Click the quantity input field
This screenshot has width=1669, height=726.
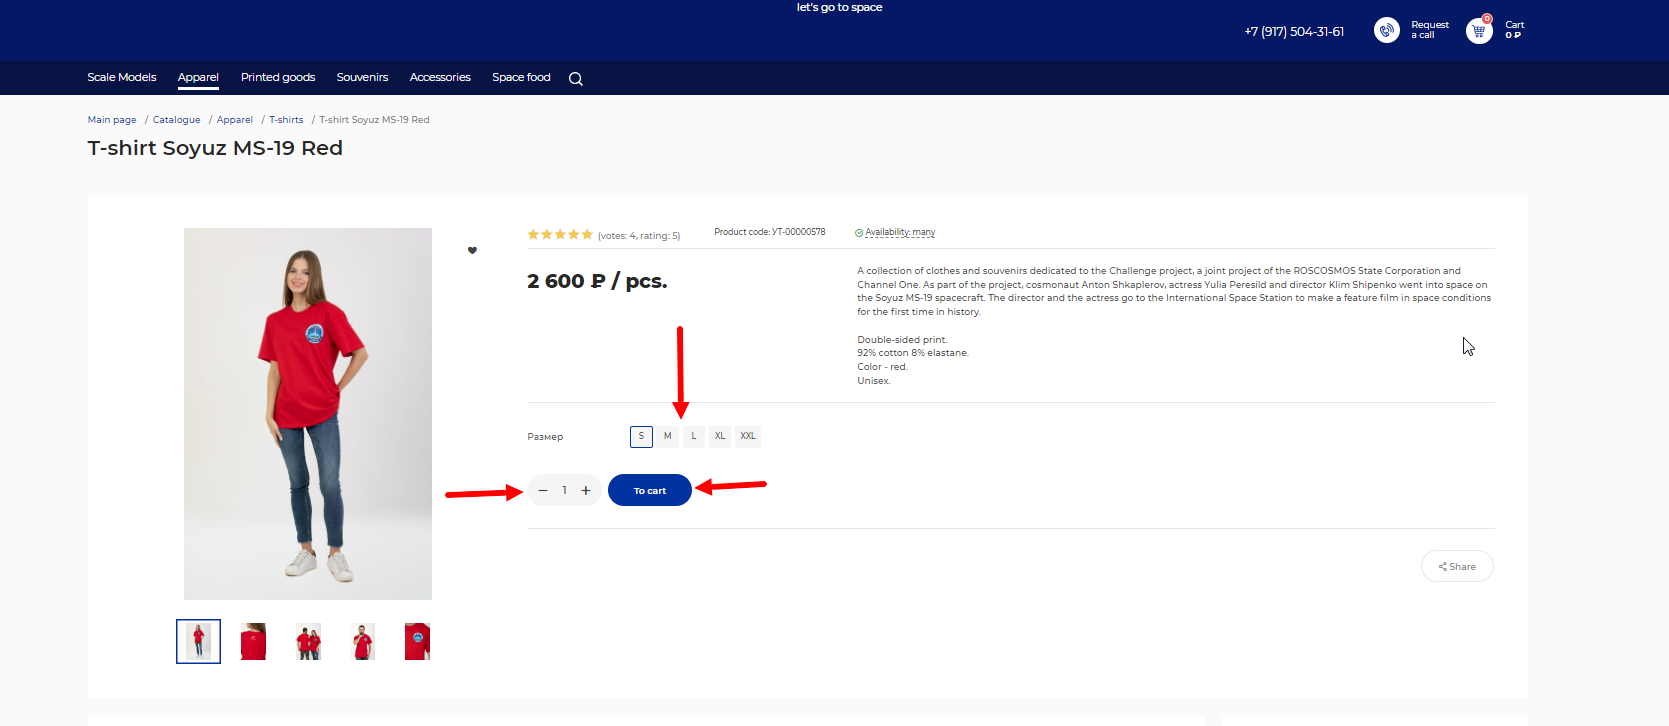click(x=565, y=490)
